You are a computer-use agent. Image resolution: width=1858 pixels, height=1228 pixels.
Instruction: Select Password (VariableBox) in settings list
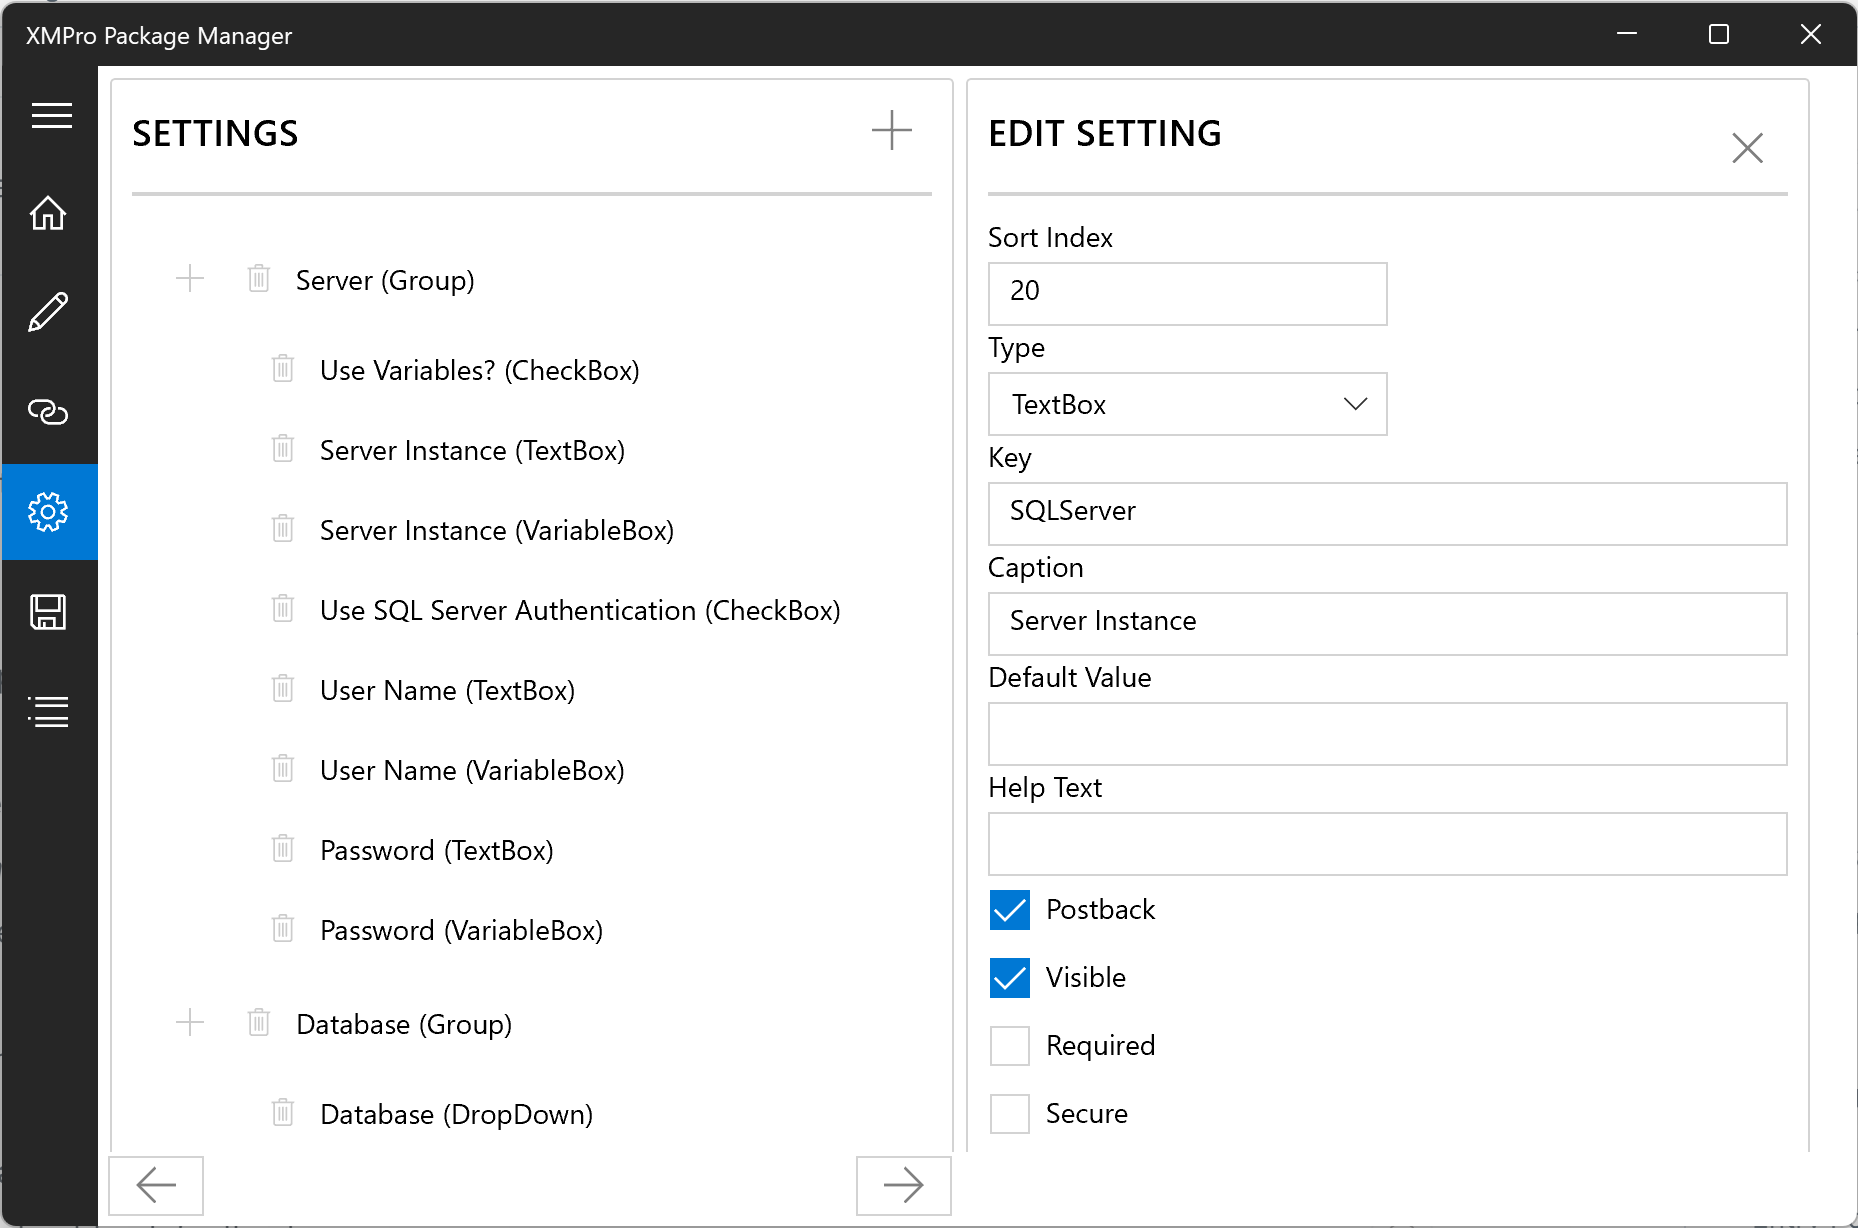point(461,931)
